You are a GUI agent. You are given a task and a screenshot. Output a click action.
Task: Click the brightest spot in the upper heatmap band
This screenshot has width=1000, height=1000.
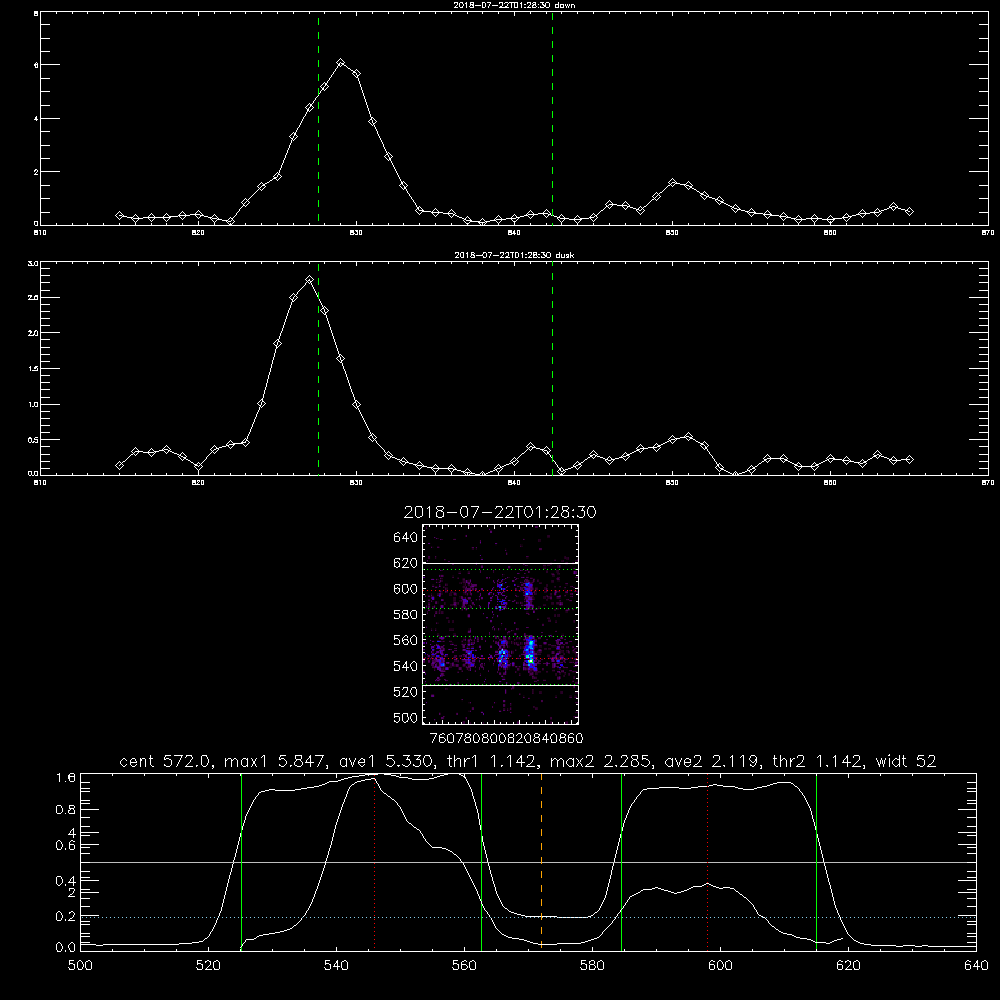[527, 592]
